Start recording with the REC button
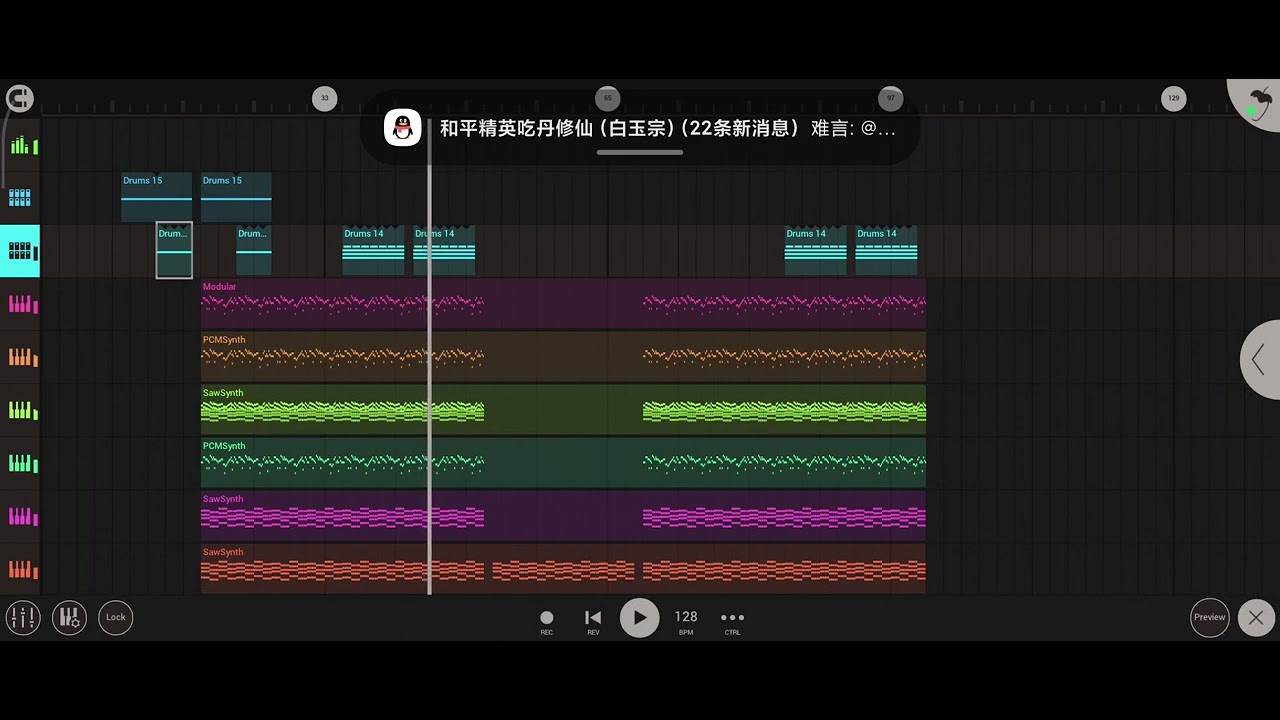 point(546,622)
